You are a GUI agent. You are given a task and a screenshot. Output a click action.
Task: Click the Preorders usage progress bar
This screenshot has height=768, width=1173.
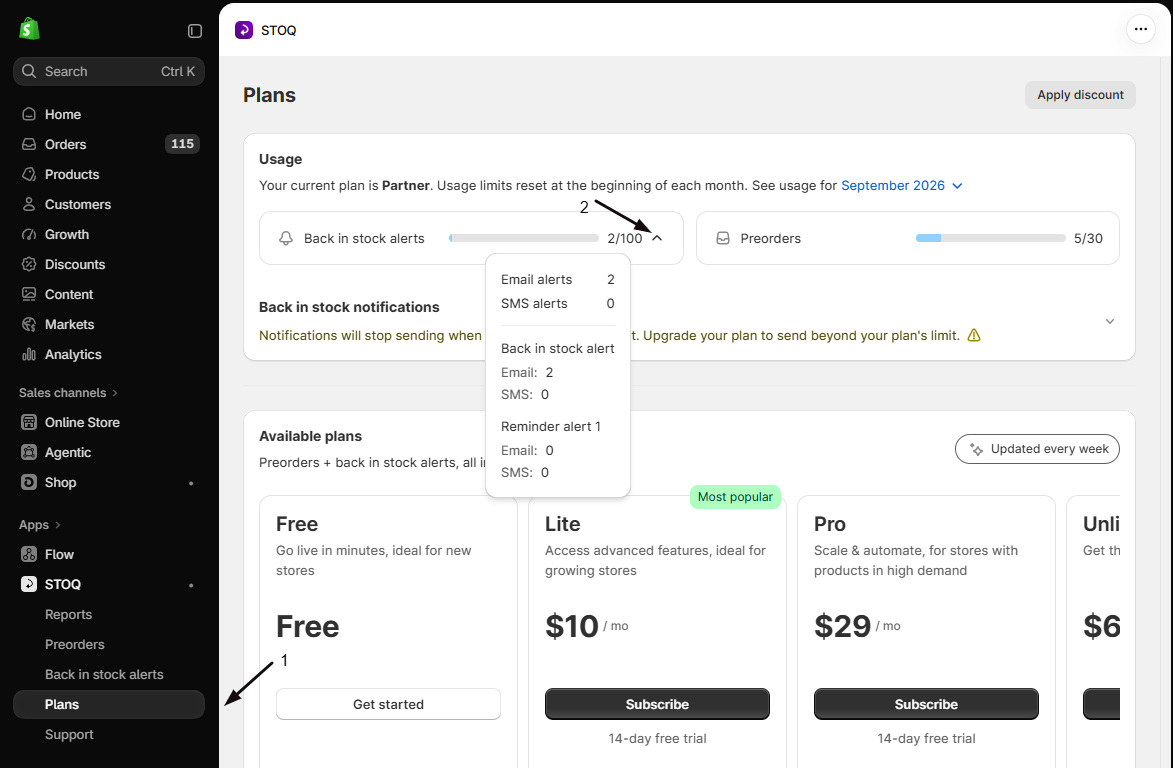pos(990,239)
